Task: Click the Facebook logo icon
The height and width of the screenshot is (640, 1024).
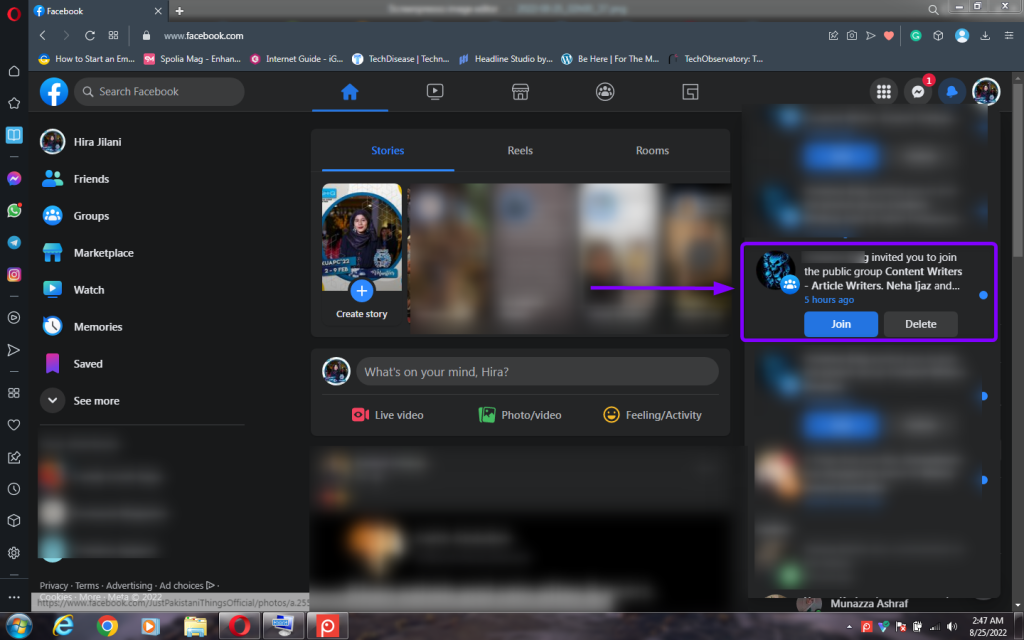Action: [x=54, y=91]
